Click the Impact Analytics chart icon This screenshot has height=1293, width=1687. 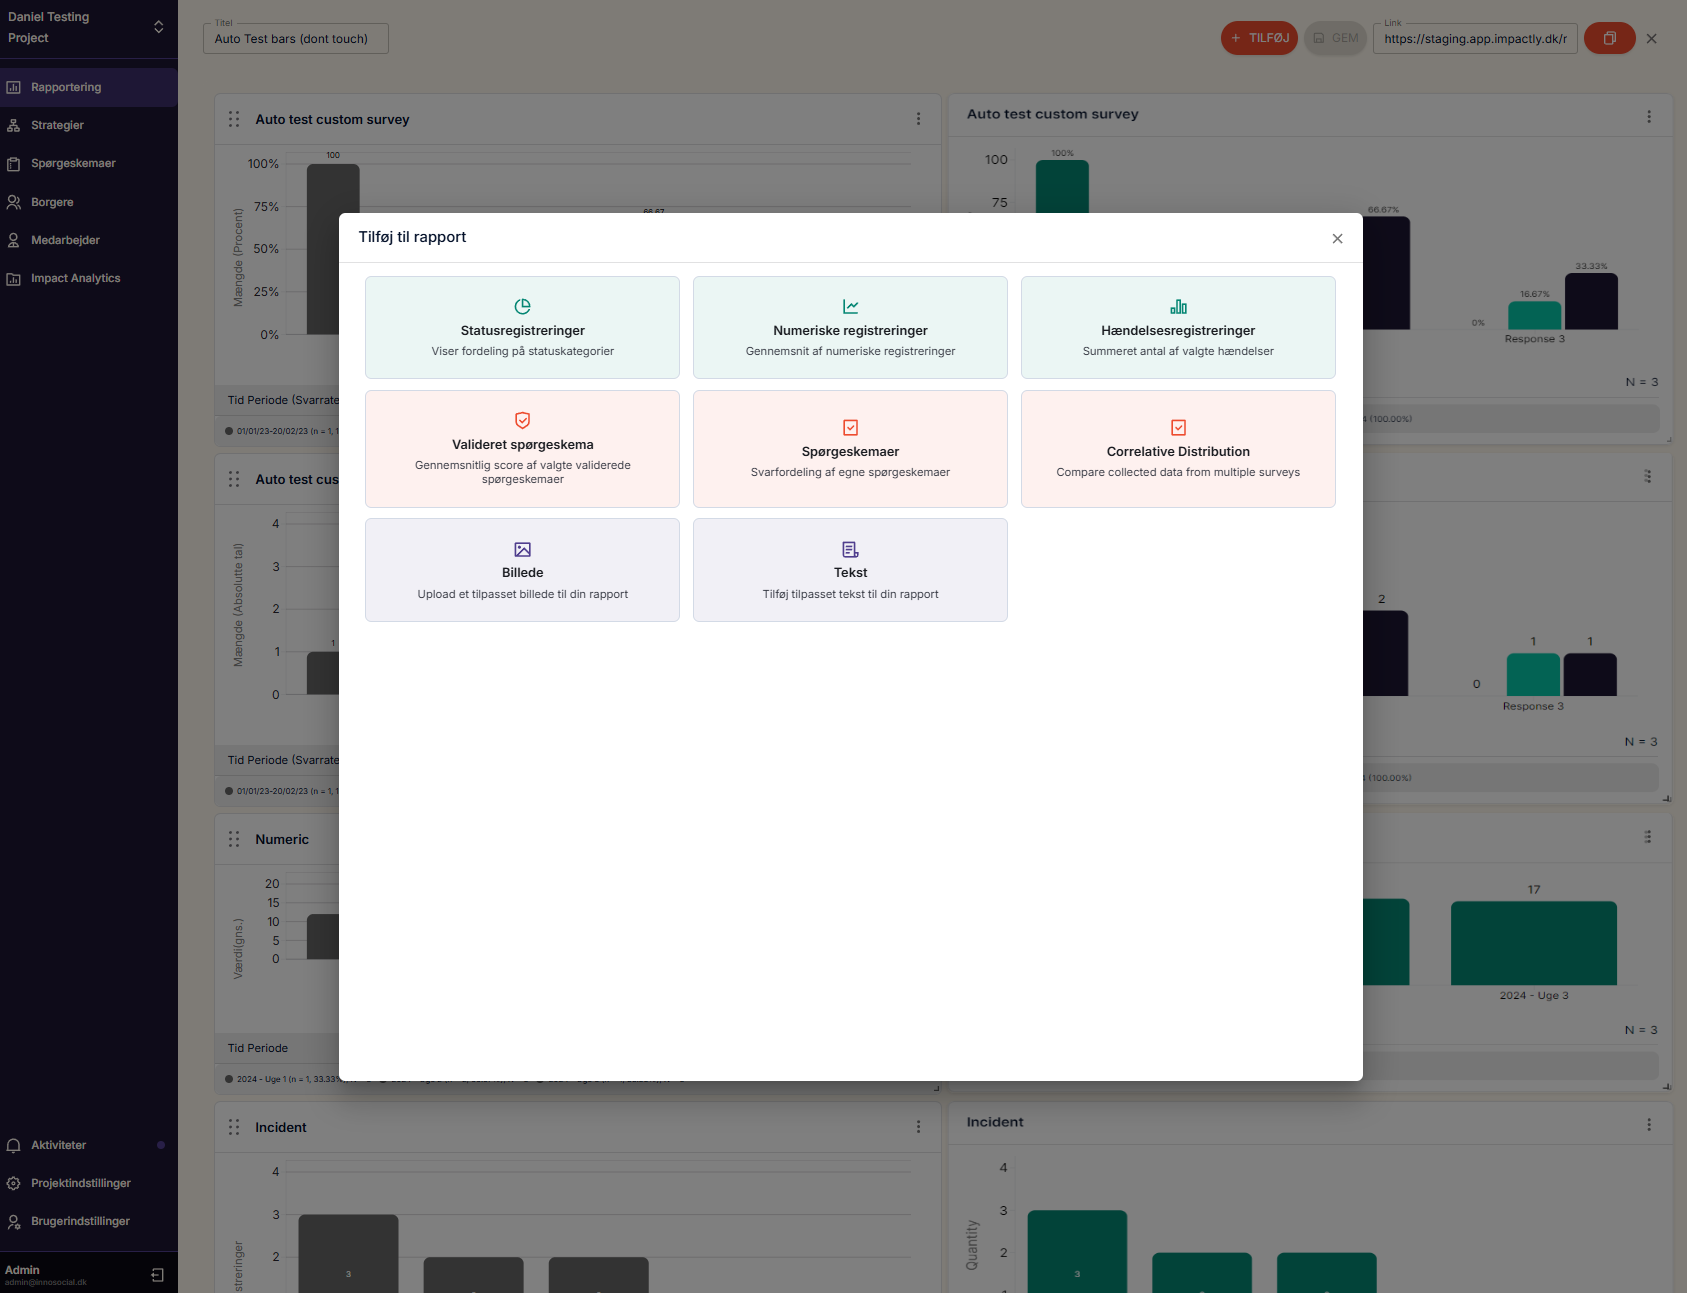[x=14, y=279]
